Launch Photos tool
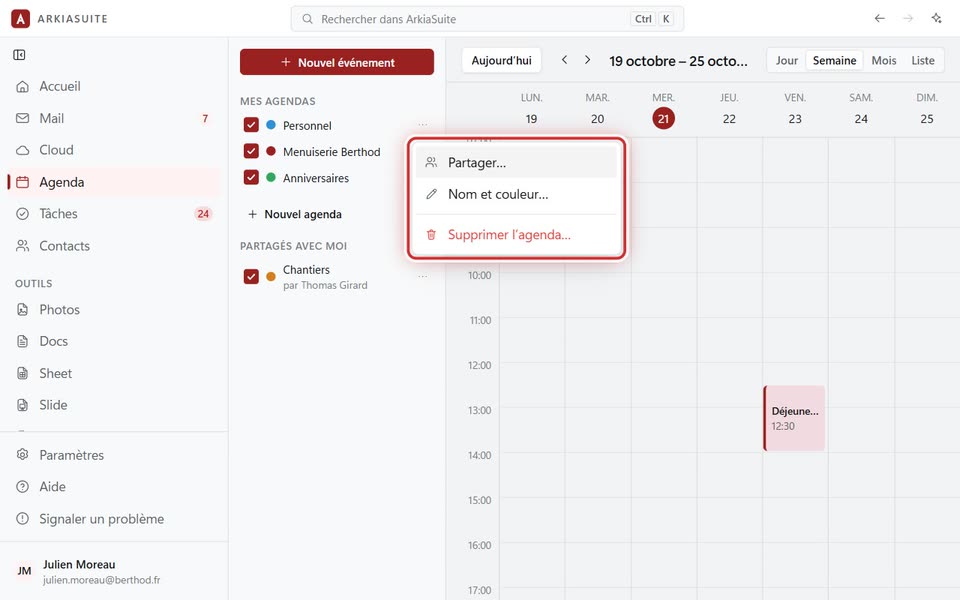Screen dimensions: 960x600 click(114, 309)
